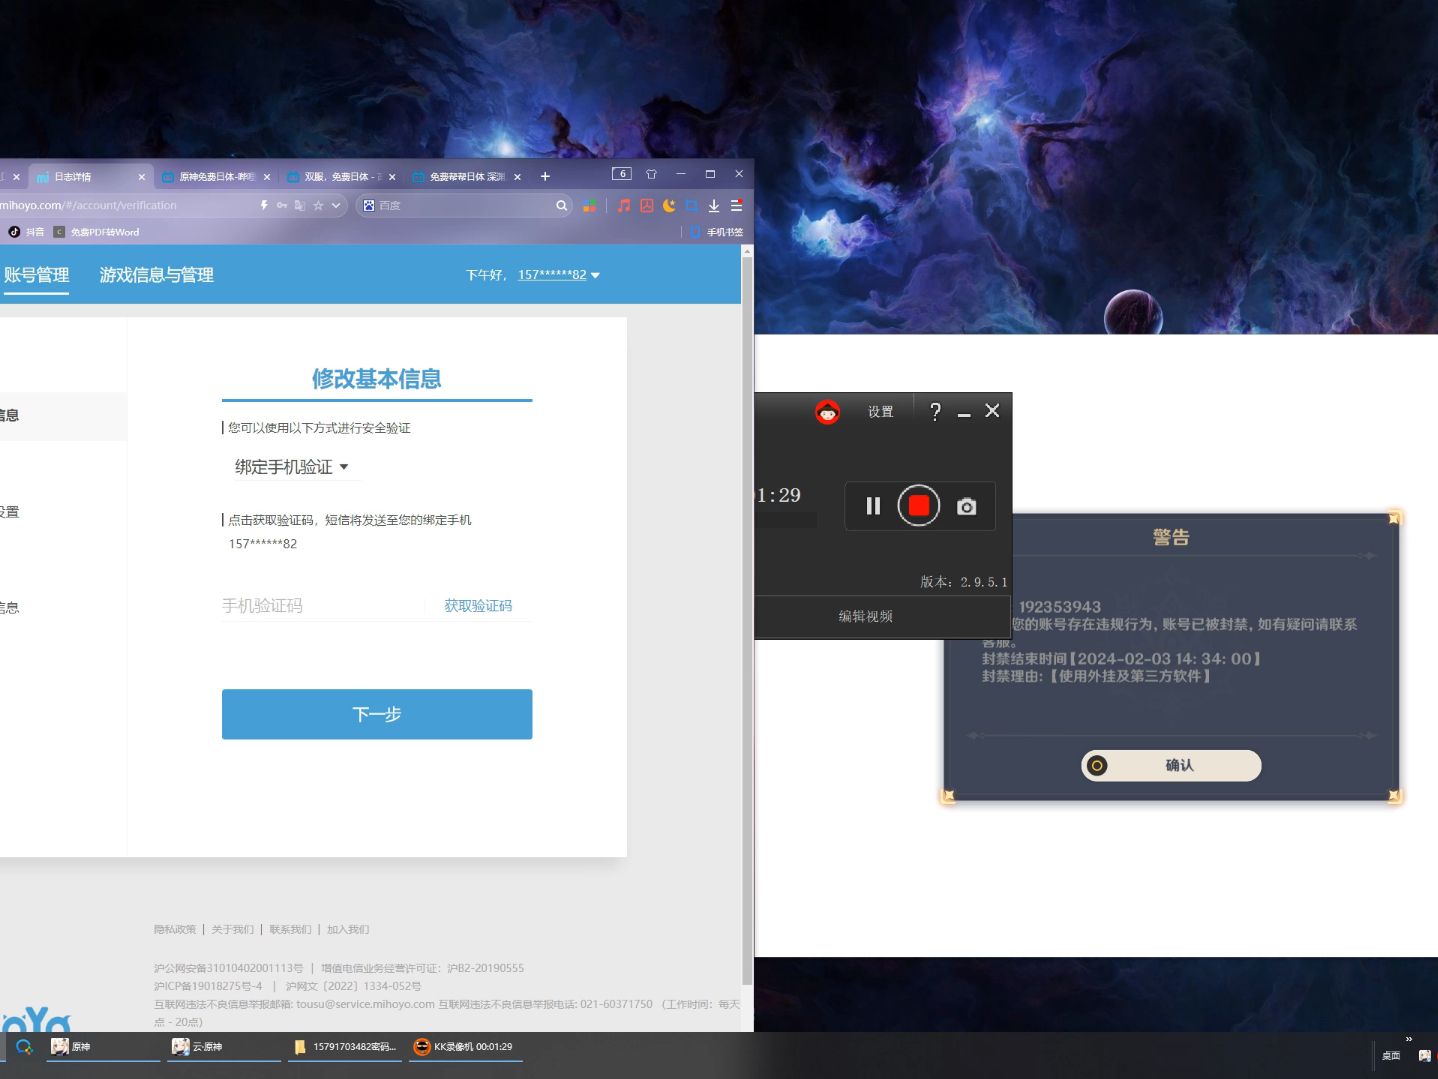Switch to the 原神 taskbar item
Image resolution: width=1438 pixels, height=1079 pixels.
pyautogui.click(x=102, y=1047)
